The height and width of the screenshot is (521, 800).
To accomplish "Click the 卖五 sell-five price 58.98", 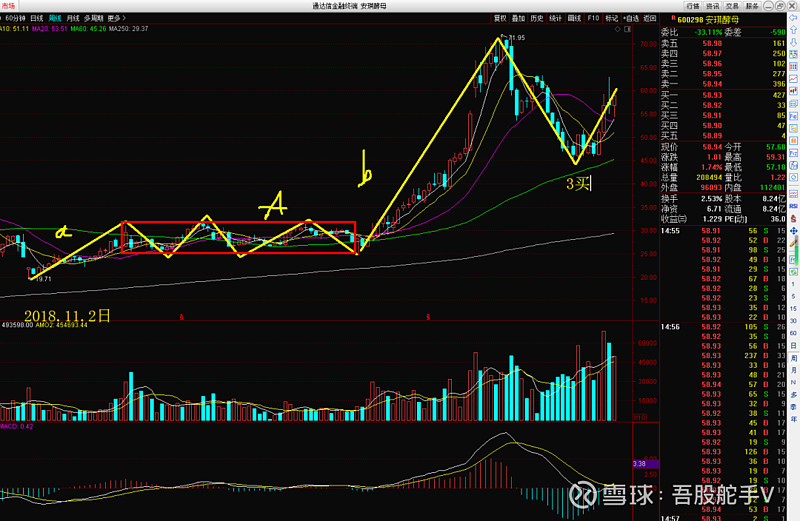I will [x=712, y=43].
